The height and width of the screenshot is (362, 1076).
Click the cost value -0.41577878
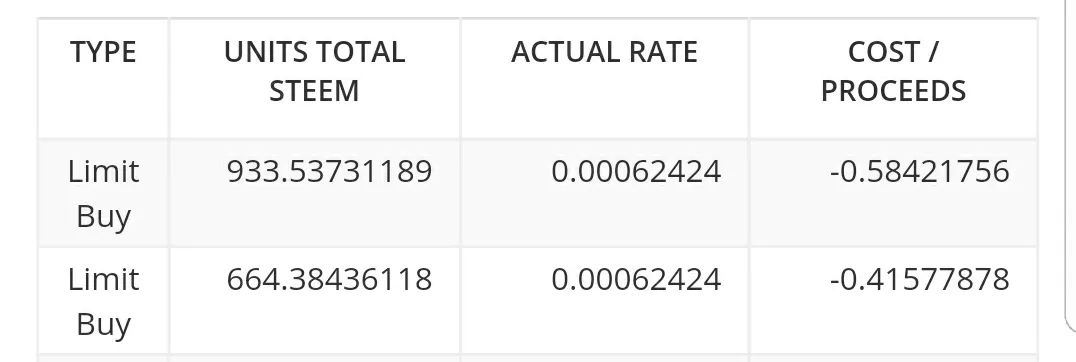[920, 279]
